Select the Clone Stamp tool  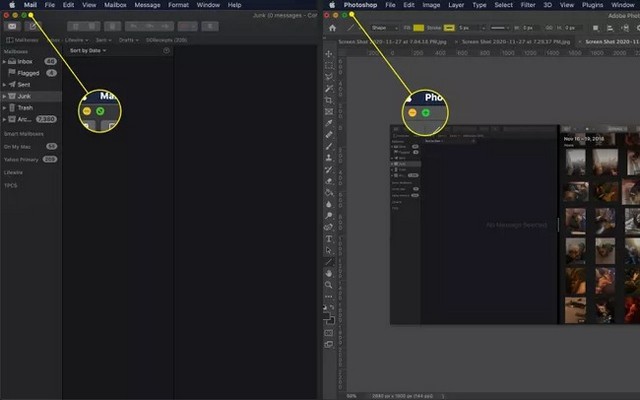coord(329,158)
